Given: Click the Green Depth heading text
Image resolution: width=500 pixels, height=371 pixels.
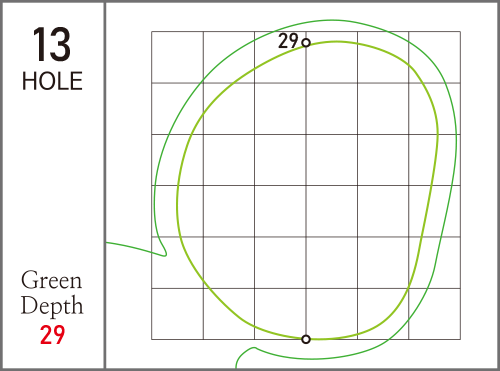Looking at the screenshot, I should 52,293.
